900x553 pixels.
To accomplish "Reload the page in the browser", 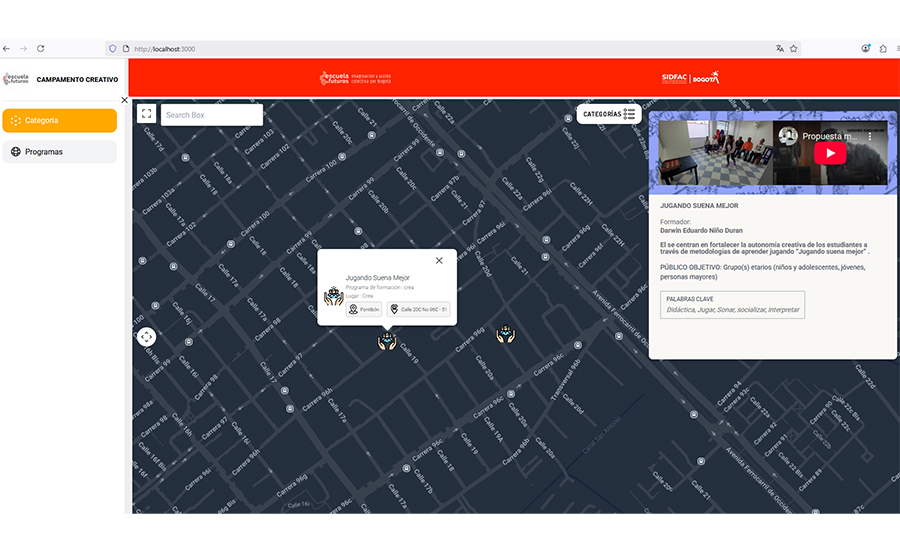I will click(41, 48).
